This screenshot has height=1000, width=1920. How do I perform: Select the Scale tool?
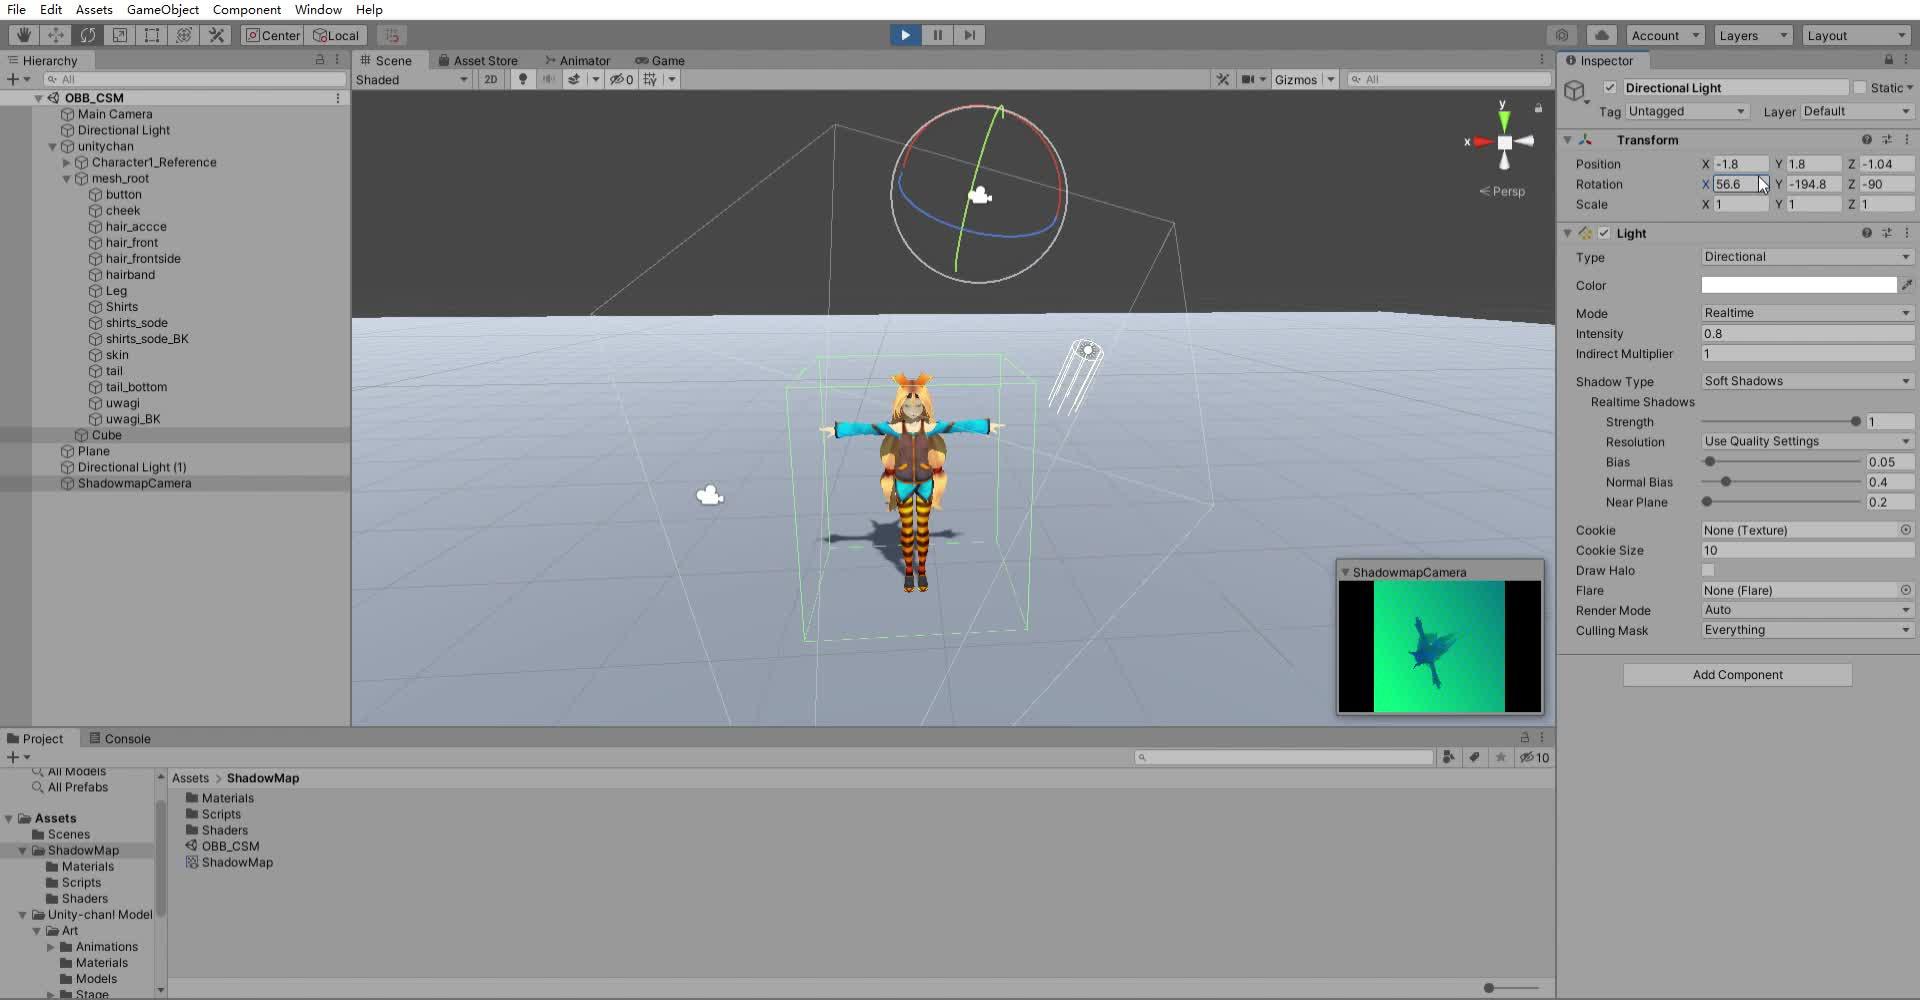point(120,35)
